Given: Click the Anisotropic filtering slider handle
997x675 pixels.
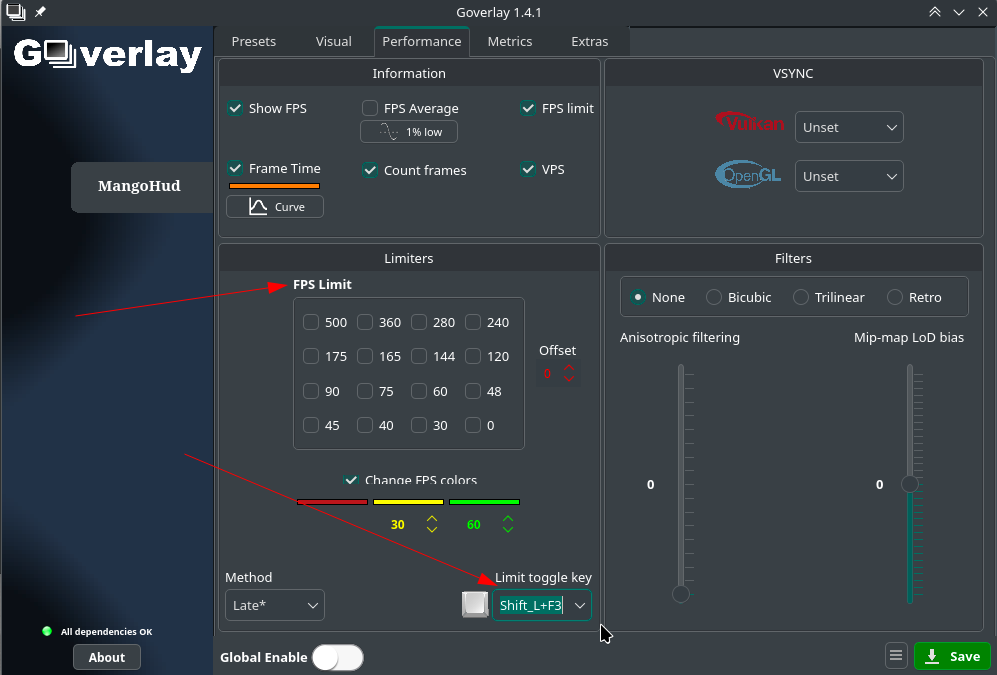Looking at the screenshot, I should pyautogui.click(x=680, y=594).
